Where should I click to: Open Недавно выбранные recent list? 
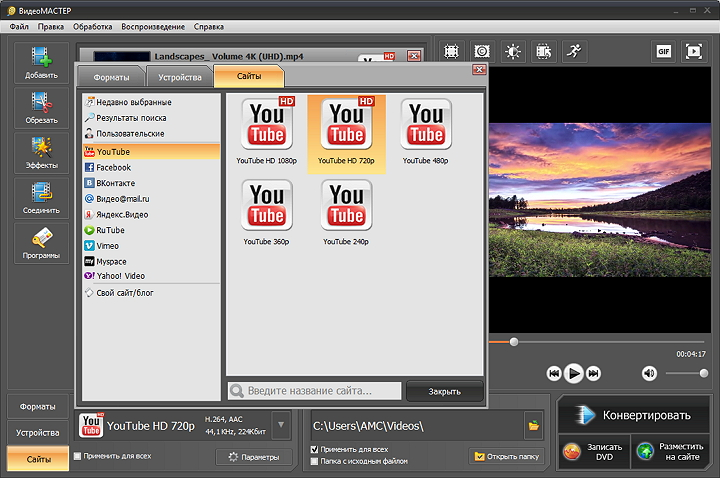[152, 102]
